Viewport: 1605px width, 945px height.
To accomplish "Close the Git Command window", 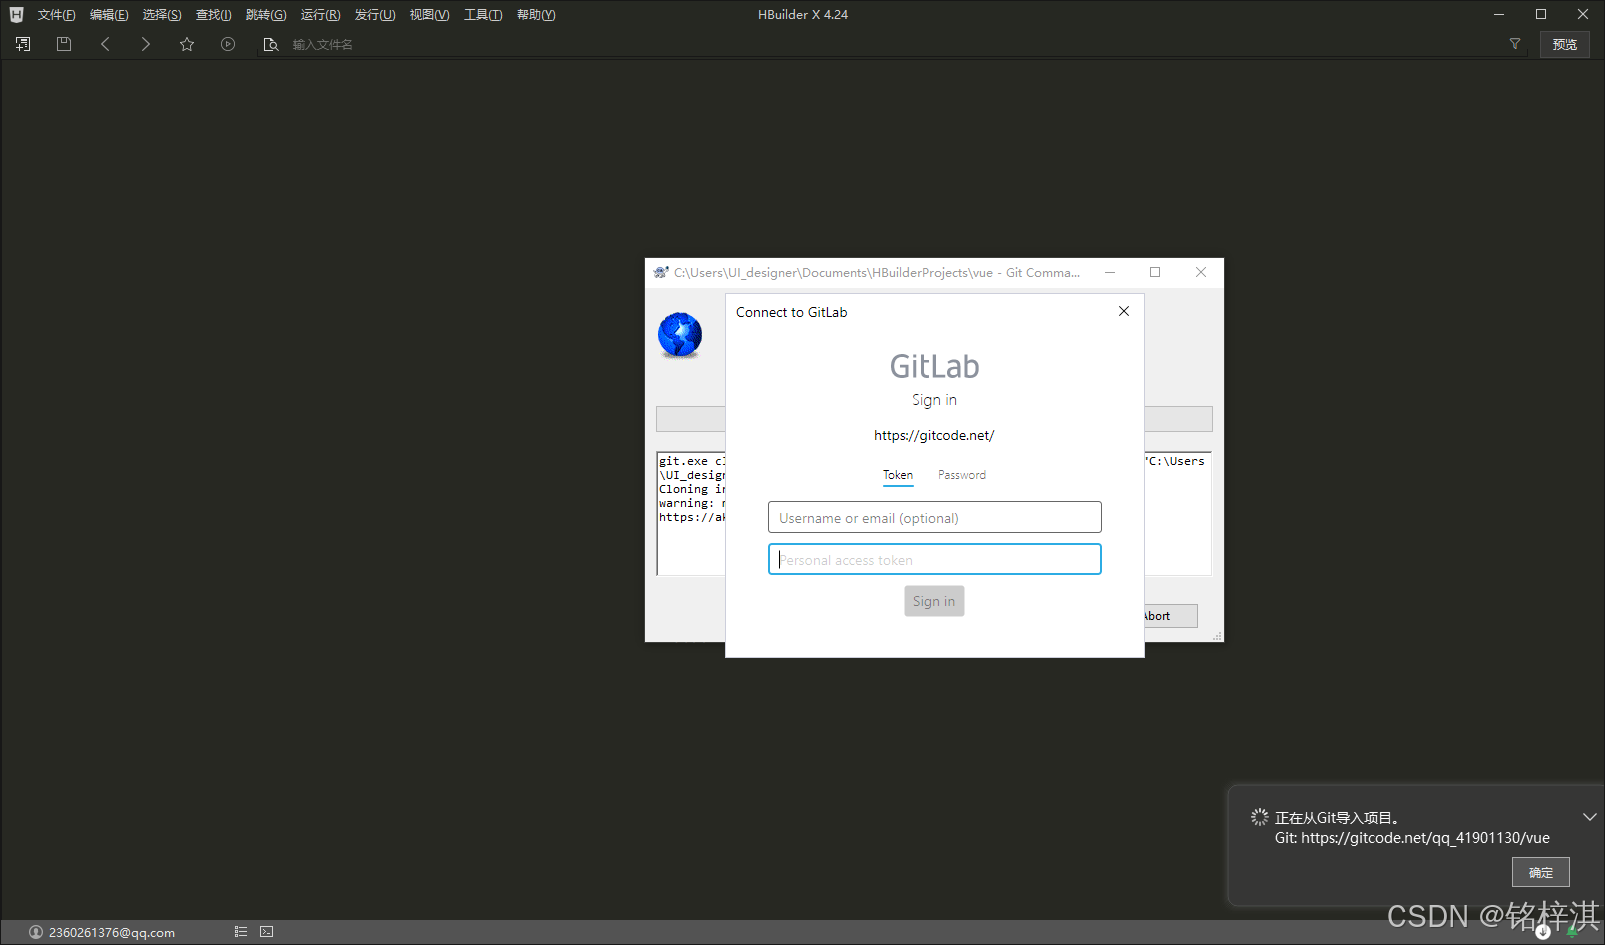I will tap(1201, 272).
